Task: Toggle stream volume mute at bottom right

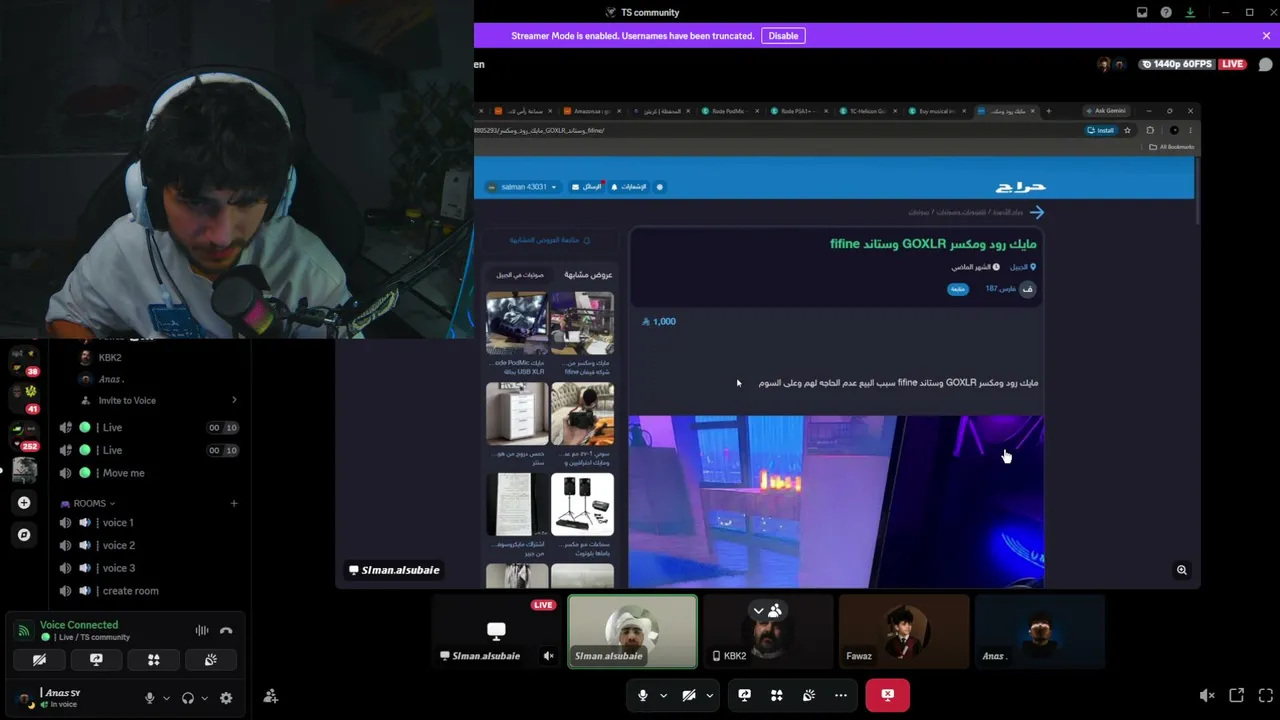Action: tap(1207, 696)
